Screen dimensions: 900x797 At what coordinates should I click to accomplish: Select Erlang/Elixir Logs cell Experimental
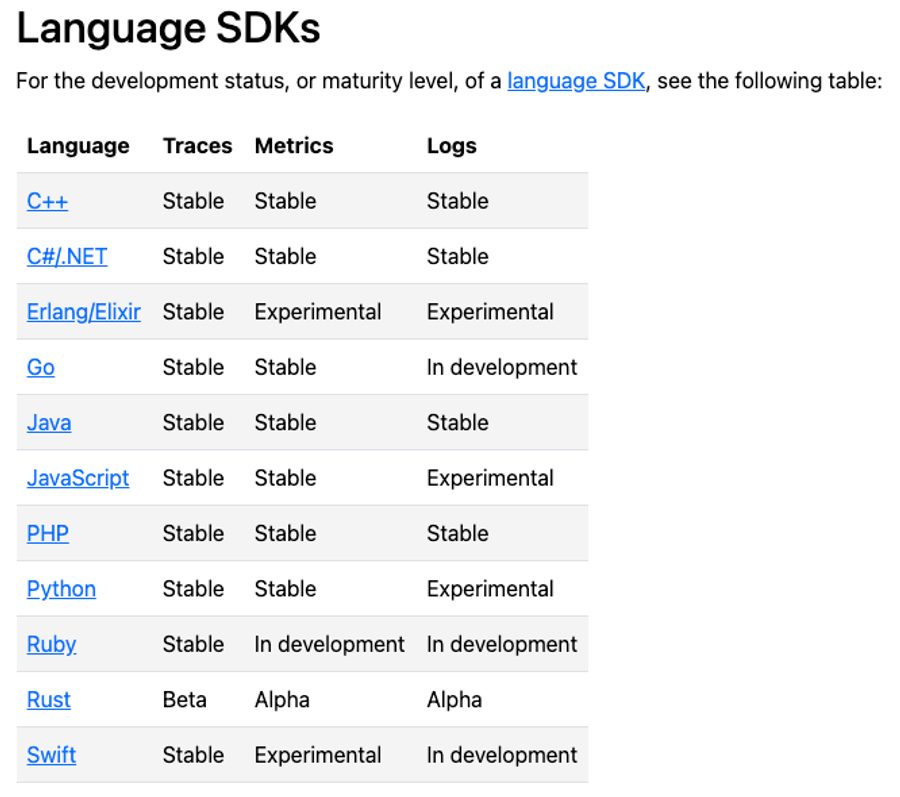pyautogui.click(x=490, y=312)
